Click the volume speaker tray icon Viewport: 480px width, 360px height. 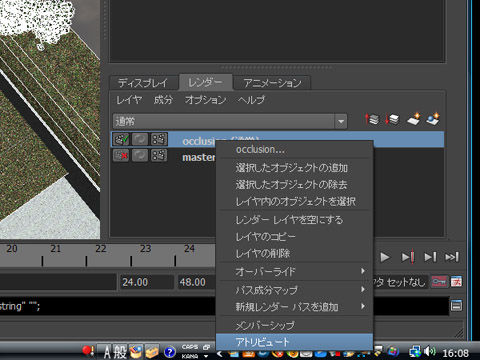(430, 352)
